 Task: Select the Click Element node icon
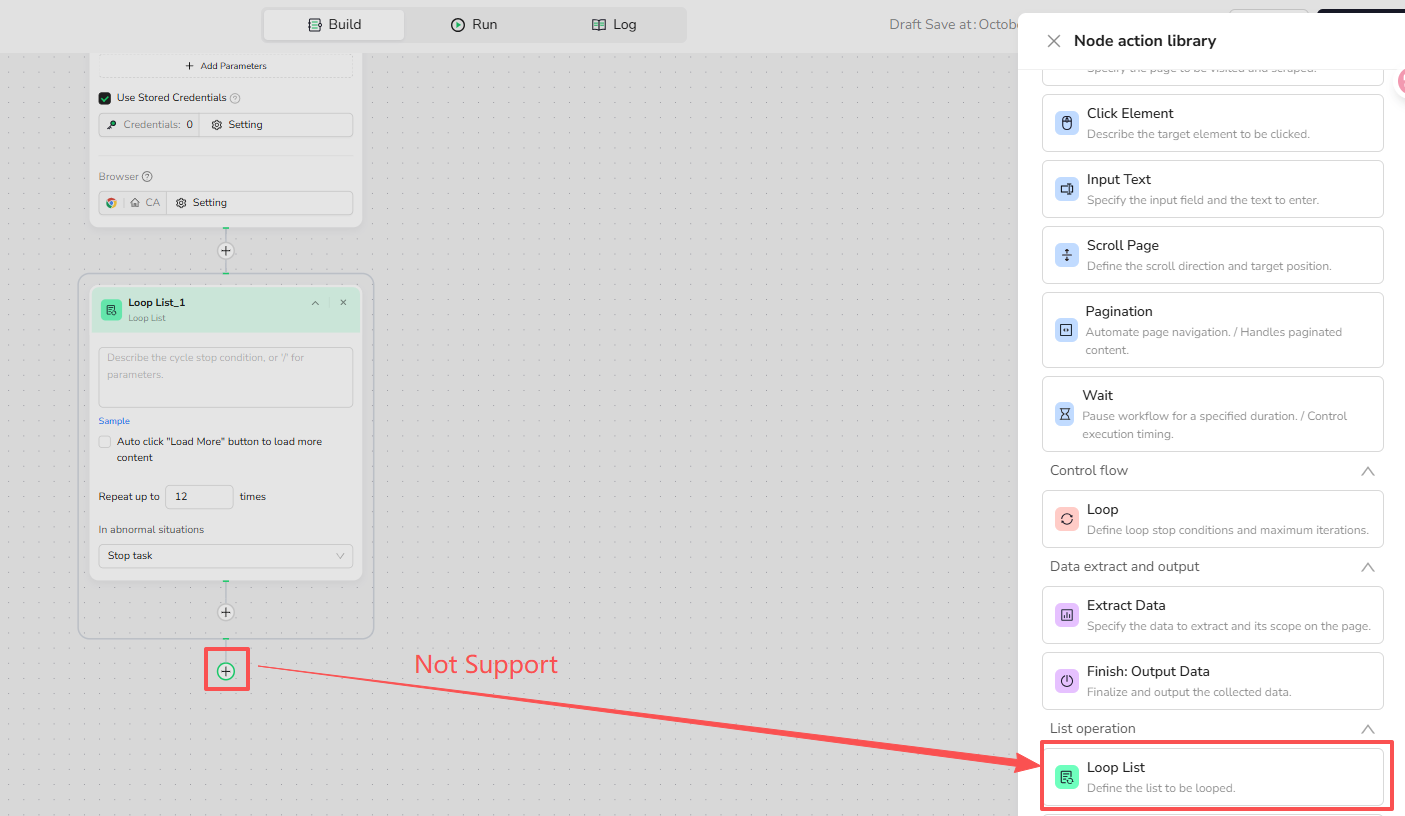[x=1067, y=123]
